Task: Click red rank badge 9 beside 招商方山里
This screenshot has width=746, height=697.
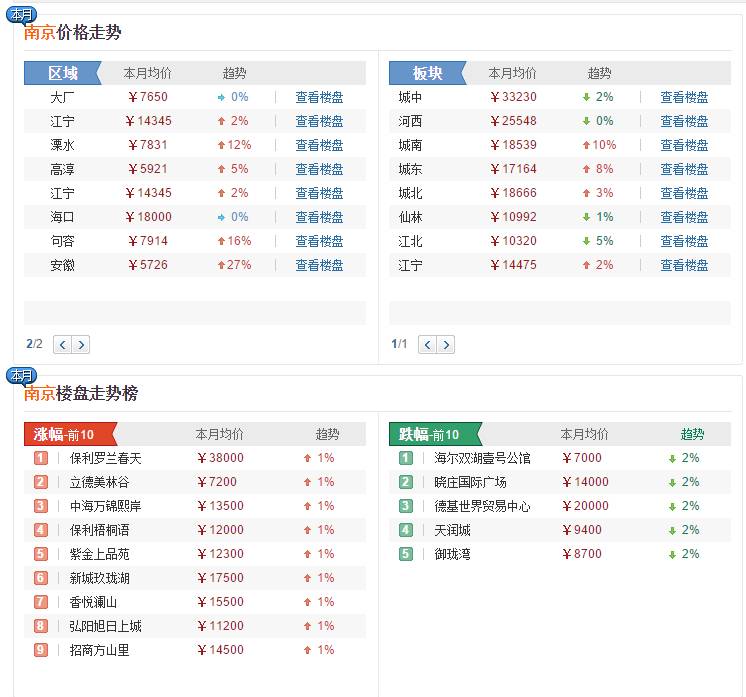Action: click(41, 650)
